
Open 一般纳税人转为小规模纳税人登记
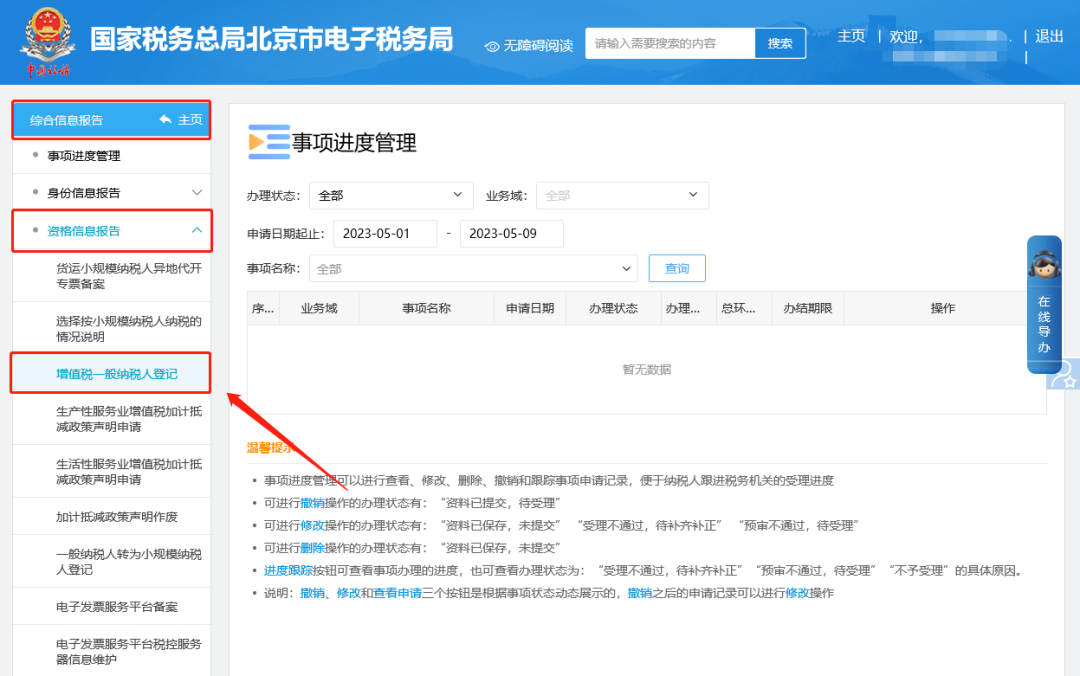point(128,562)
